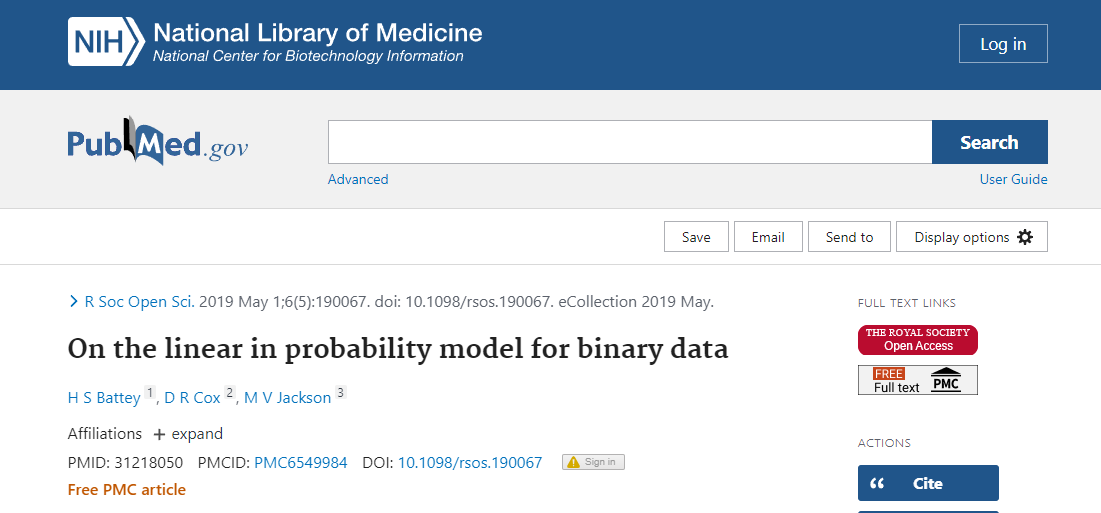This screenshot has width=1101, height=513.
Task: Open the Free Full text PMC badge
Action: tap(917, 380)
